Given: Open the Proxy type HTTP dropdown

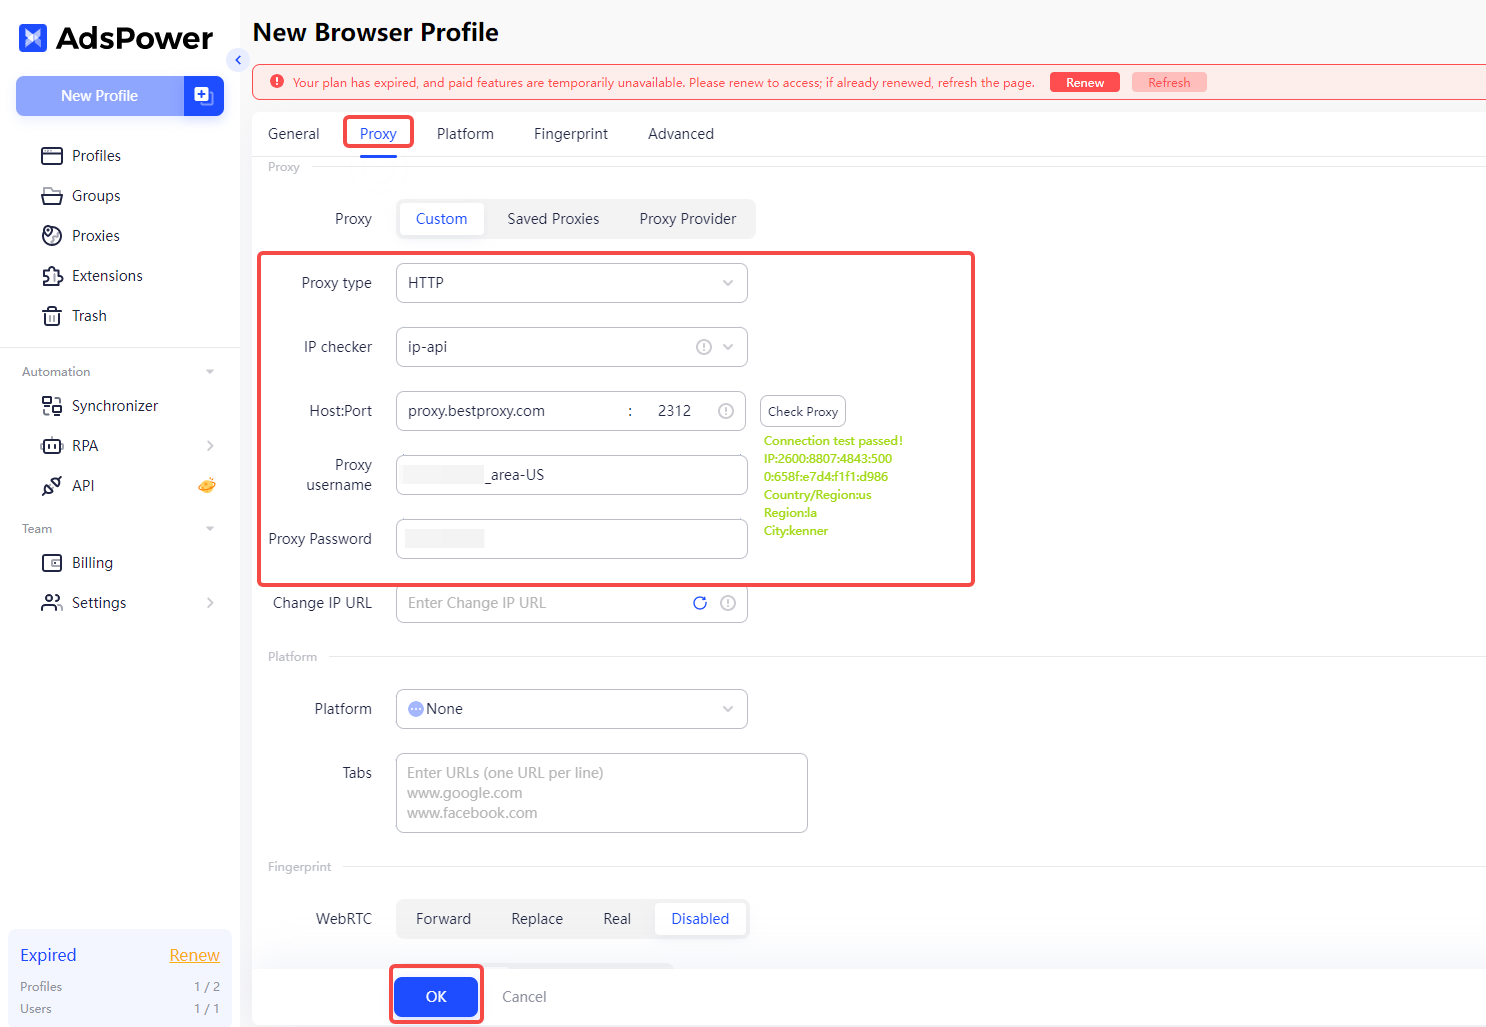Looking at the screenshot, I should [x=572, y=283].
